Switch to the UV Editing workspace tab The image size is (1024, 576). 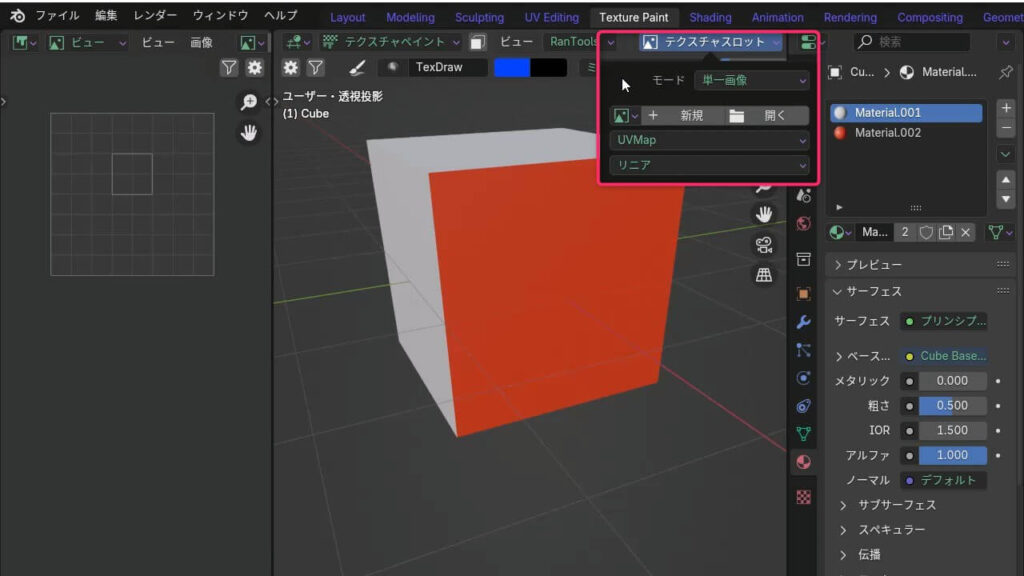click(x=552, y=18)
